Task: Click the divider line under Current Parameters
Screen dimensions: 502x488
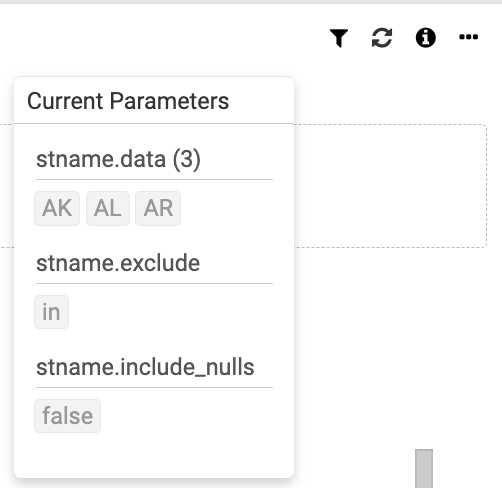Action: pos(154,123)
